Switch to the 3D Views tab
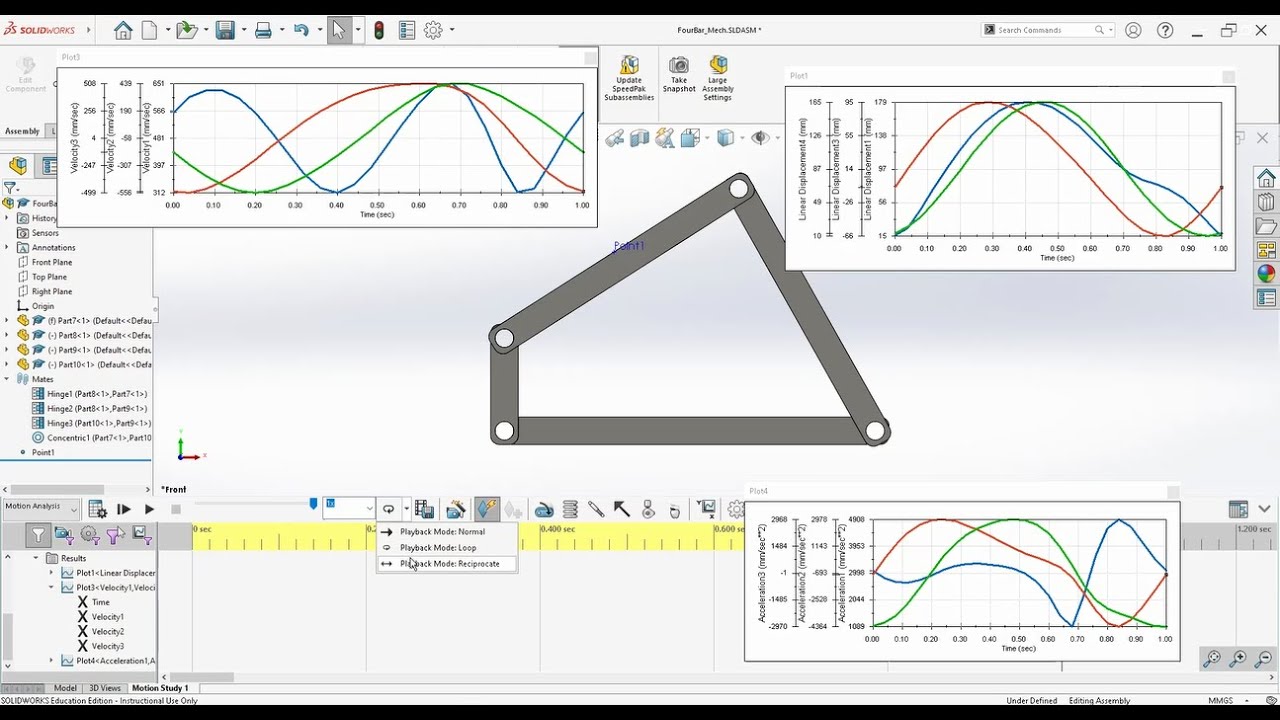1280x720 pixels. 105,688
